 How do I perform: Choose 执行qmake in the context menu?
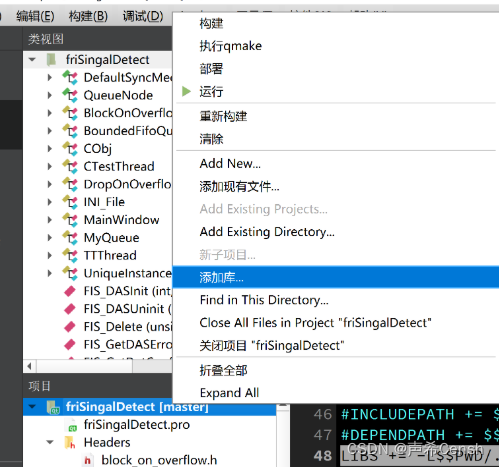click(x=336, y=46)
